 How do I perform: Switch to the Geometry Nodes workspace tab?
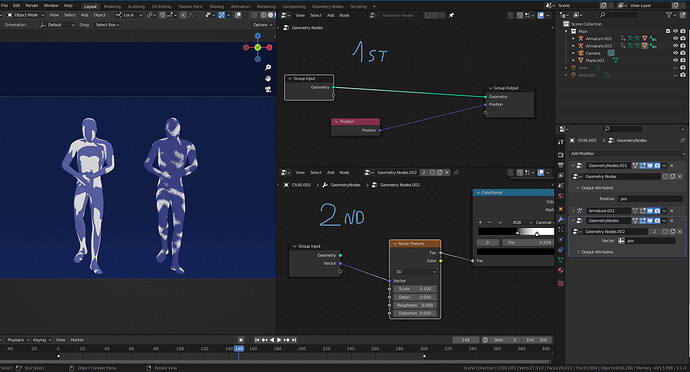pyautogui.click(x=327, y=7)
